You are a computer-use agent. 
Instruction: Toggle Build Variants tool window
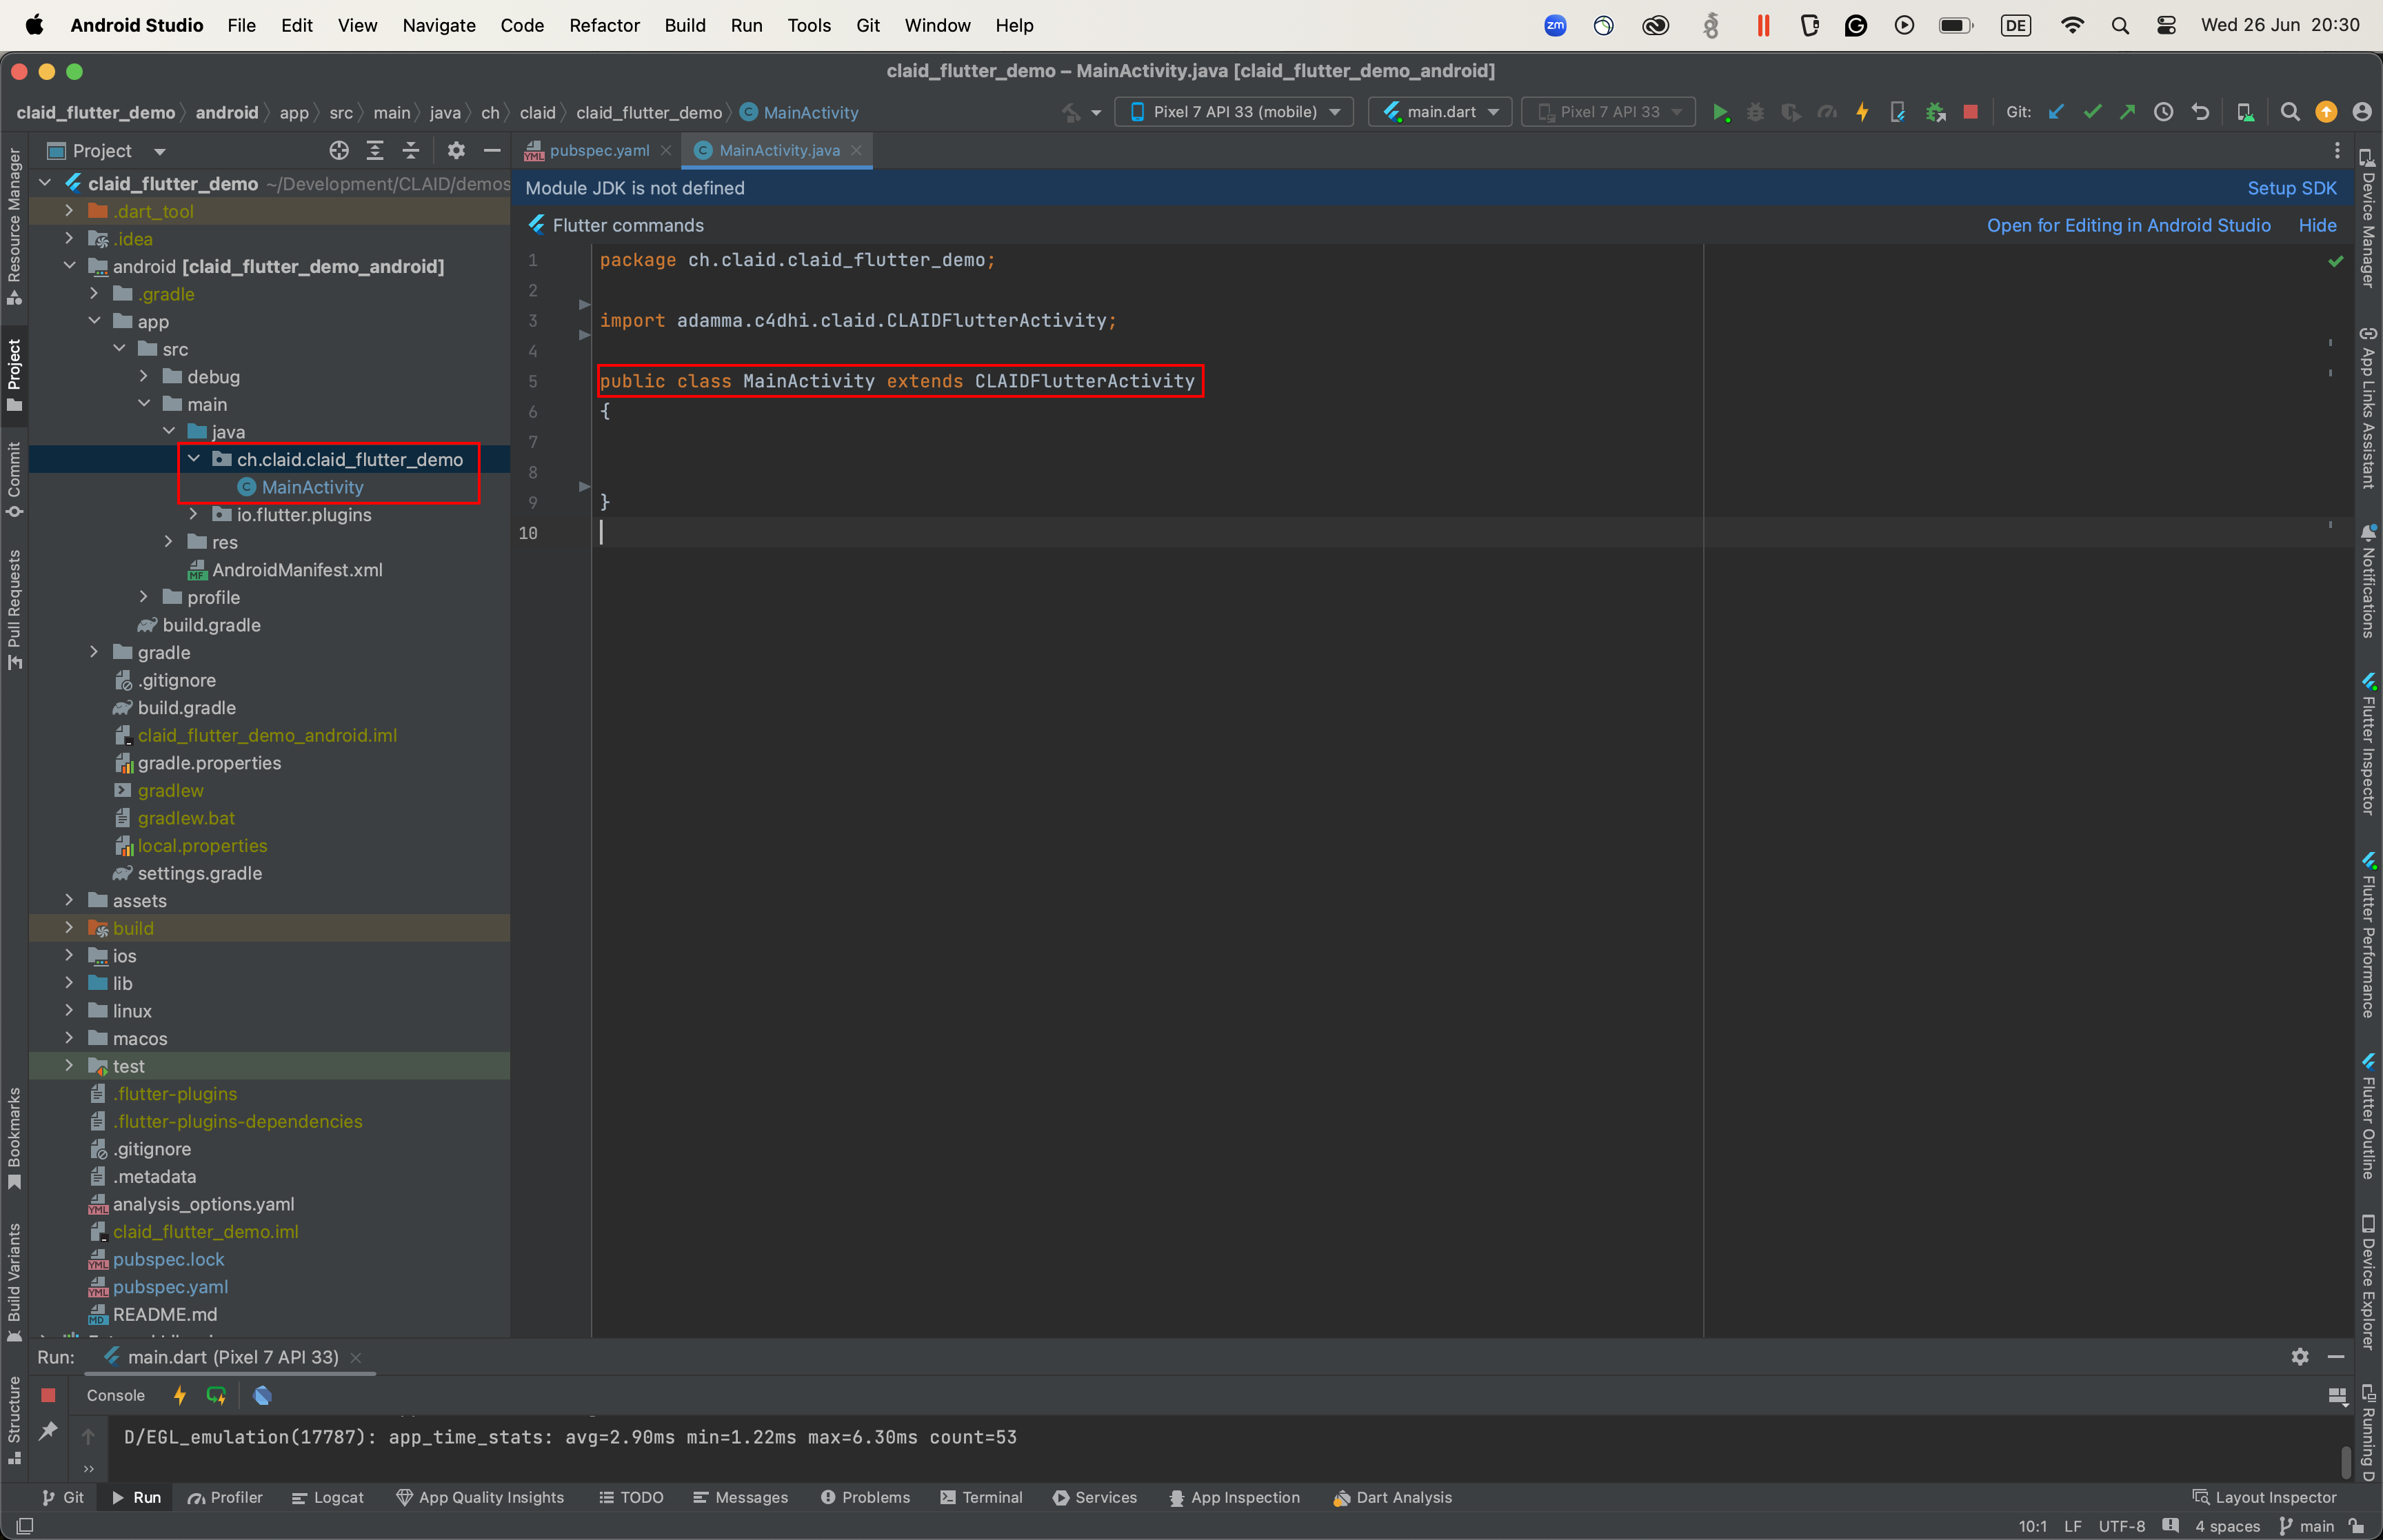pyautogui.click(x=14, y=1282)
